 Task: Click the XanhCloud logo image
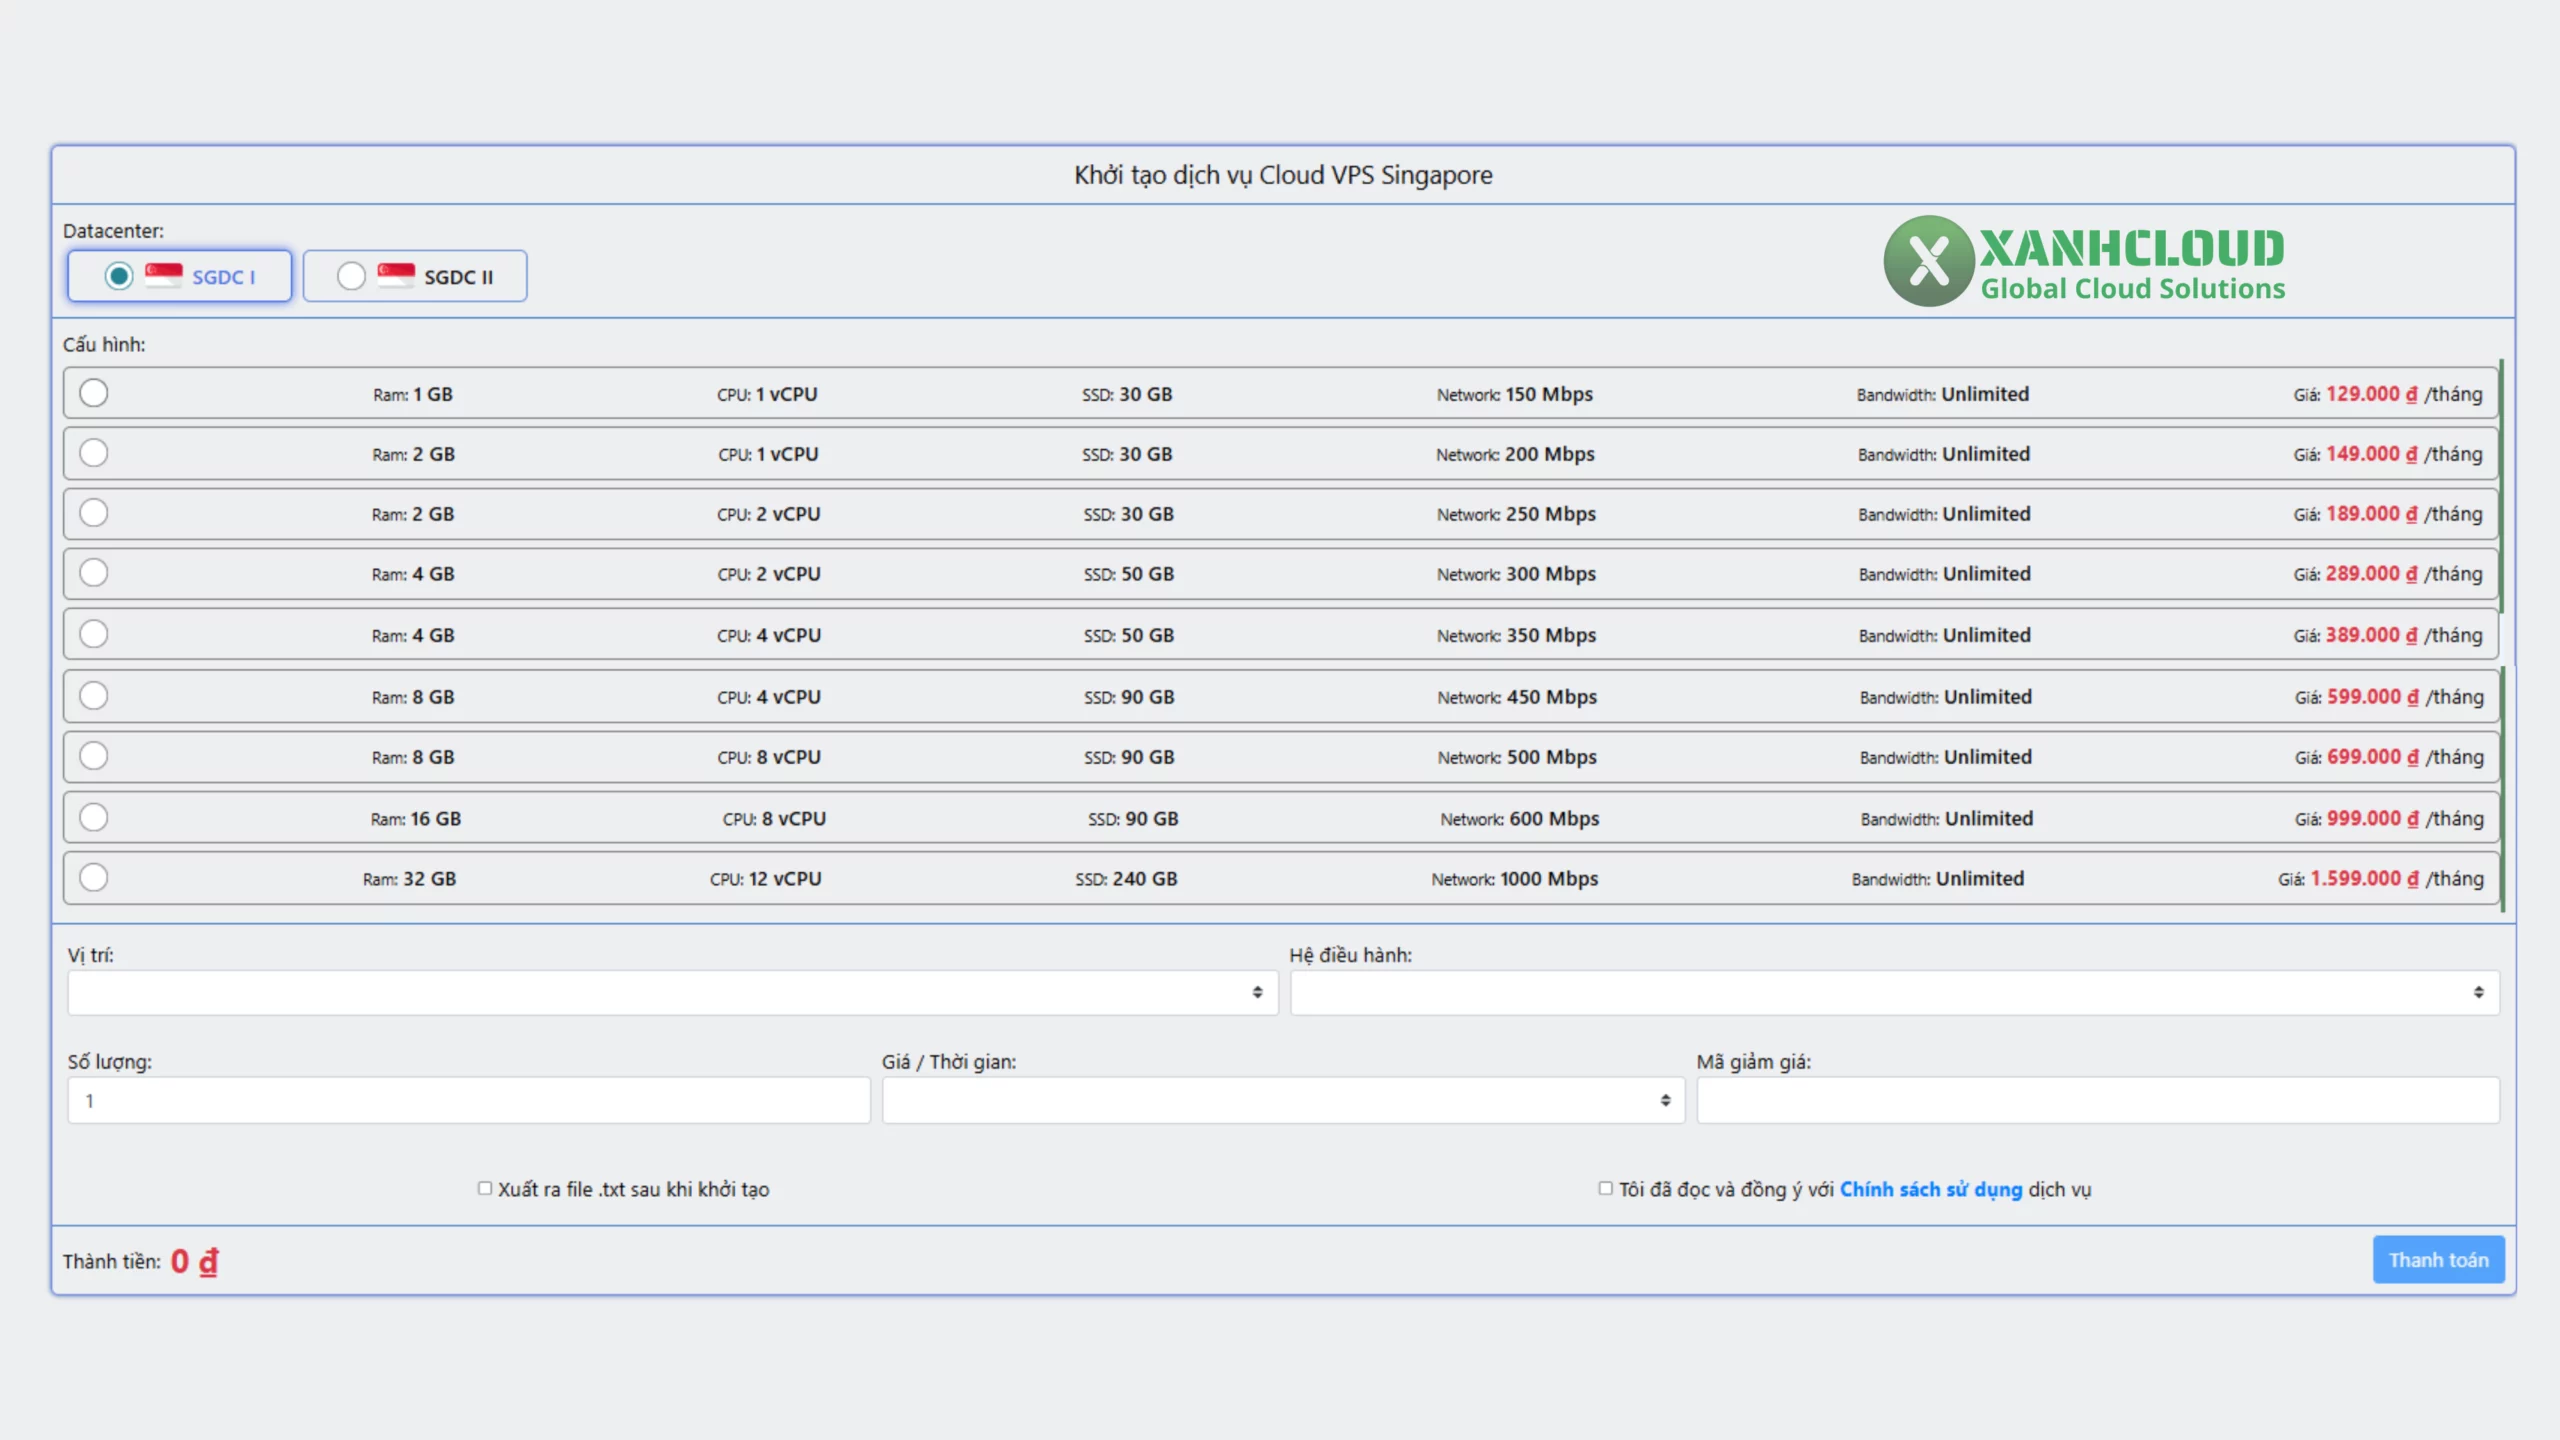tap(2084, 261)
